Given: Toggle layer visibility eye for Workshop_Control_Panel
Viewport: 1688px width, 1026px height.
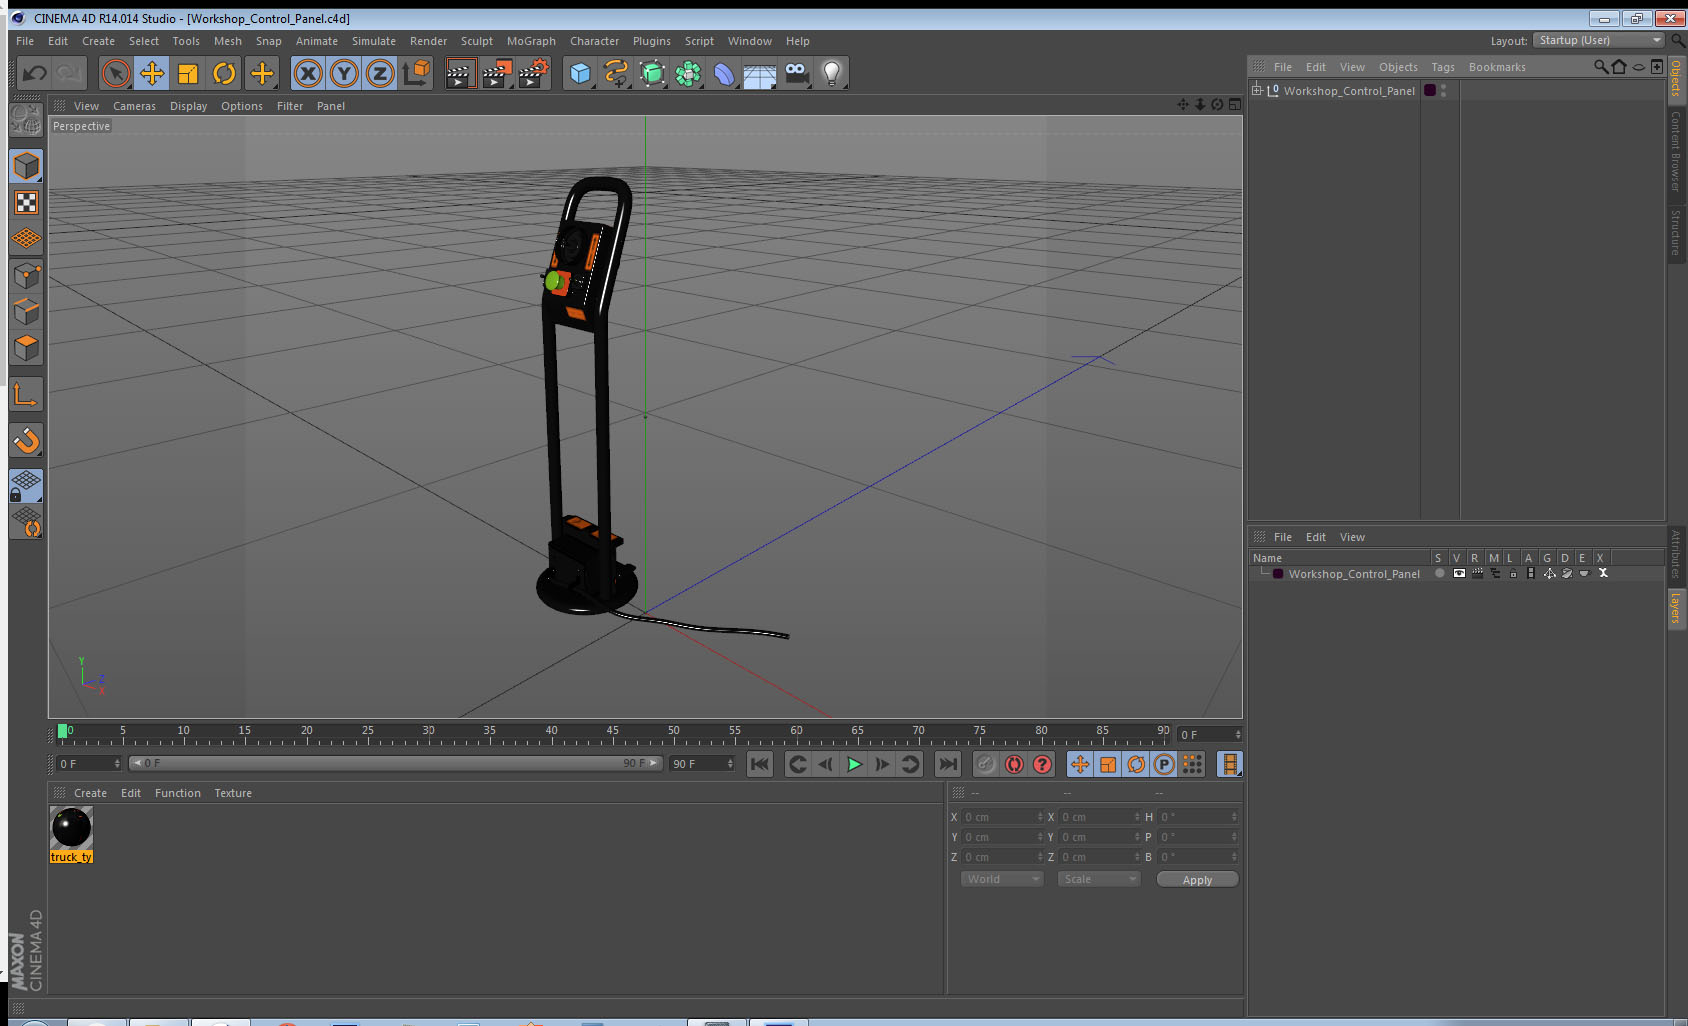Looking at the screenshot, I should pyautogui.click(x=1459, y=574).
